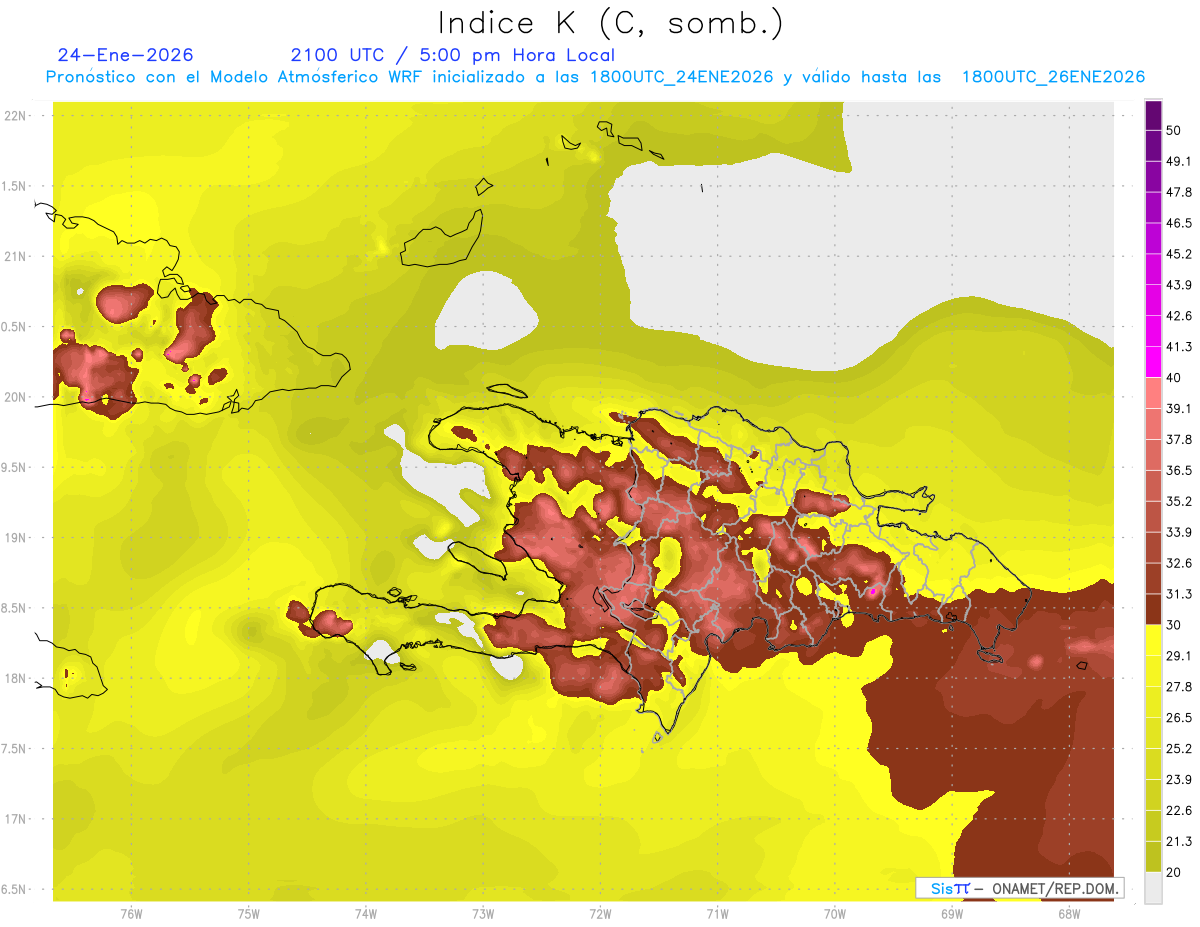Click the colorbar value "41.3"
The image size is (1200, 927).
coord(1179,347)
